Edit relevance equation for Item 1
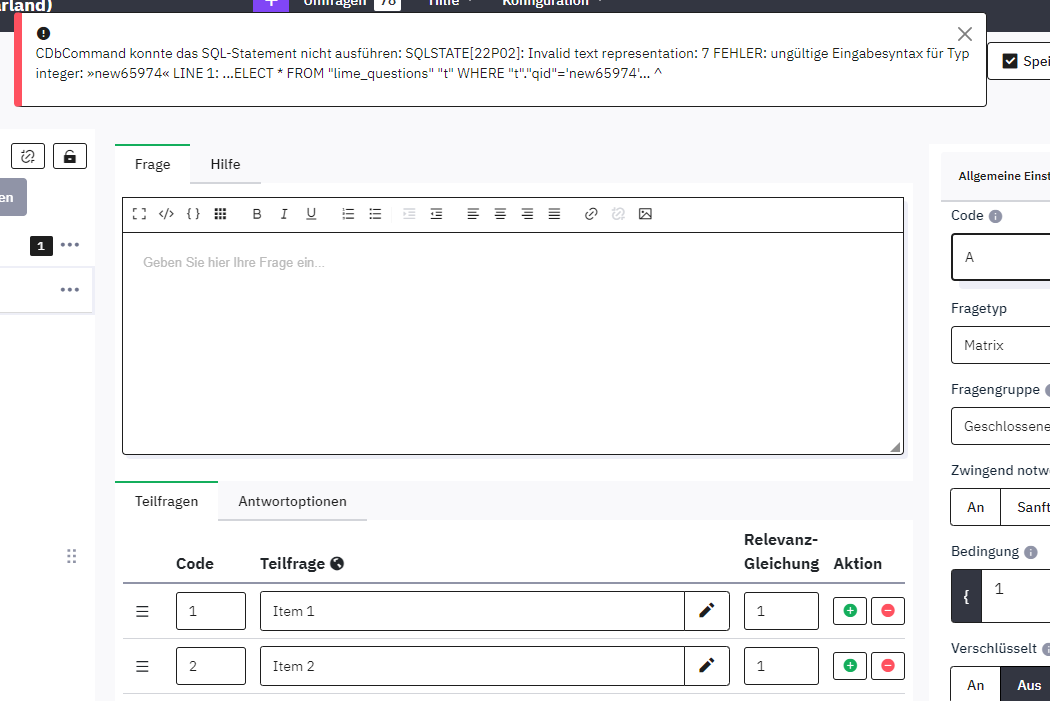 tap(781, 611)
